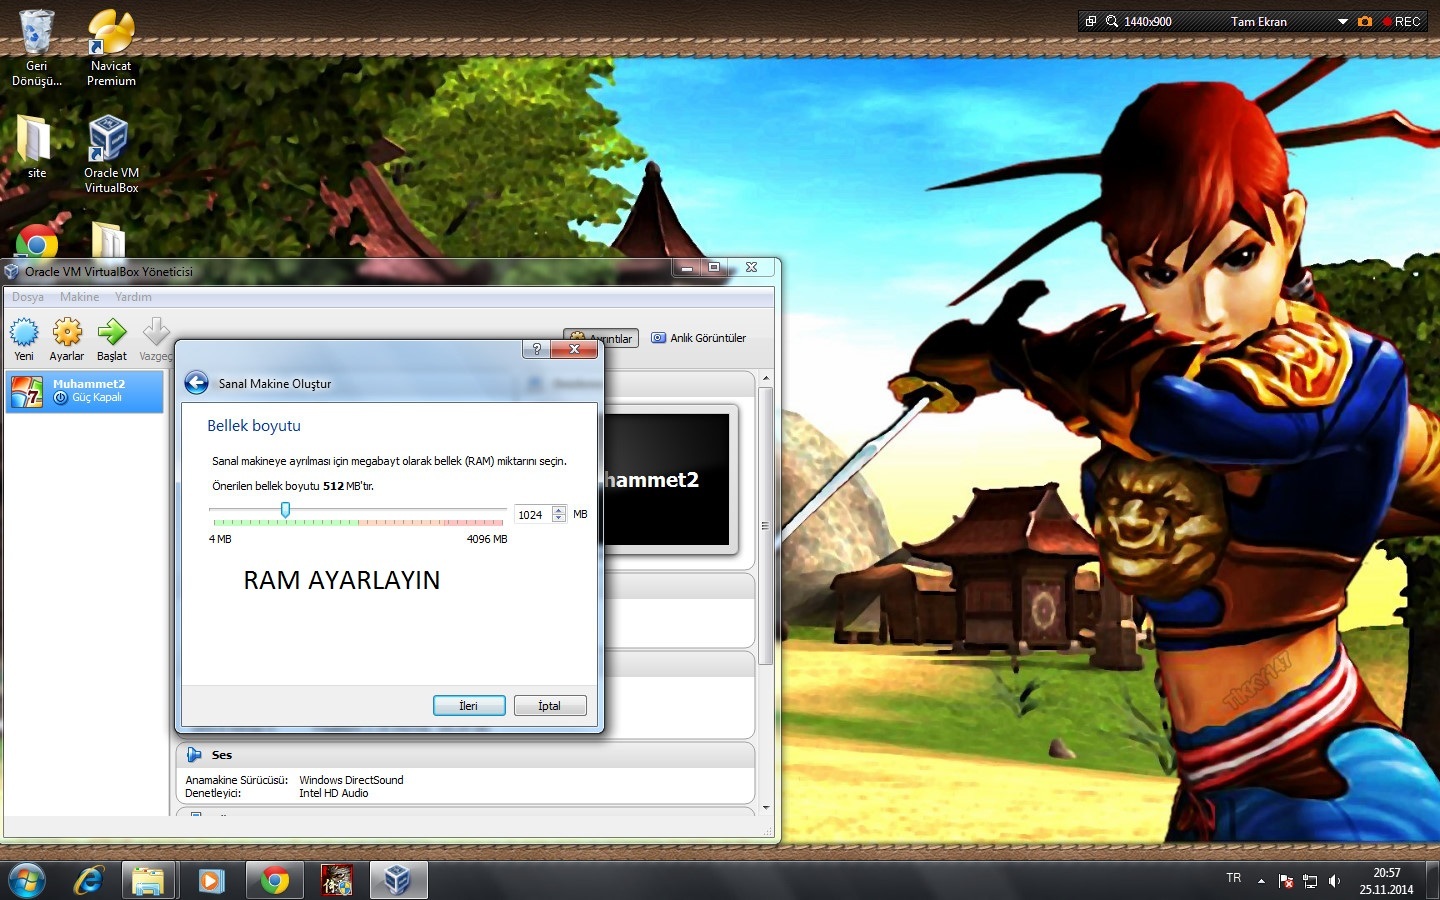The width and height of the screenshot is (1440, 900).
Task: Click the Yeni (New) toolbar icon
Action: (x=24, y=339)
